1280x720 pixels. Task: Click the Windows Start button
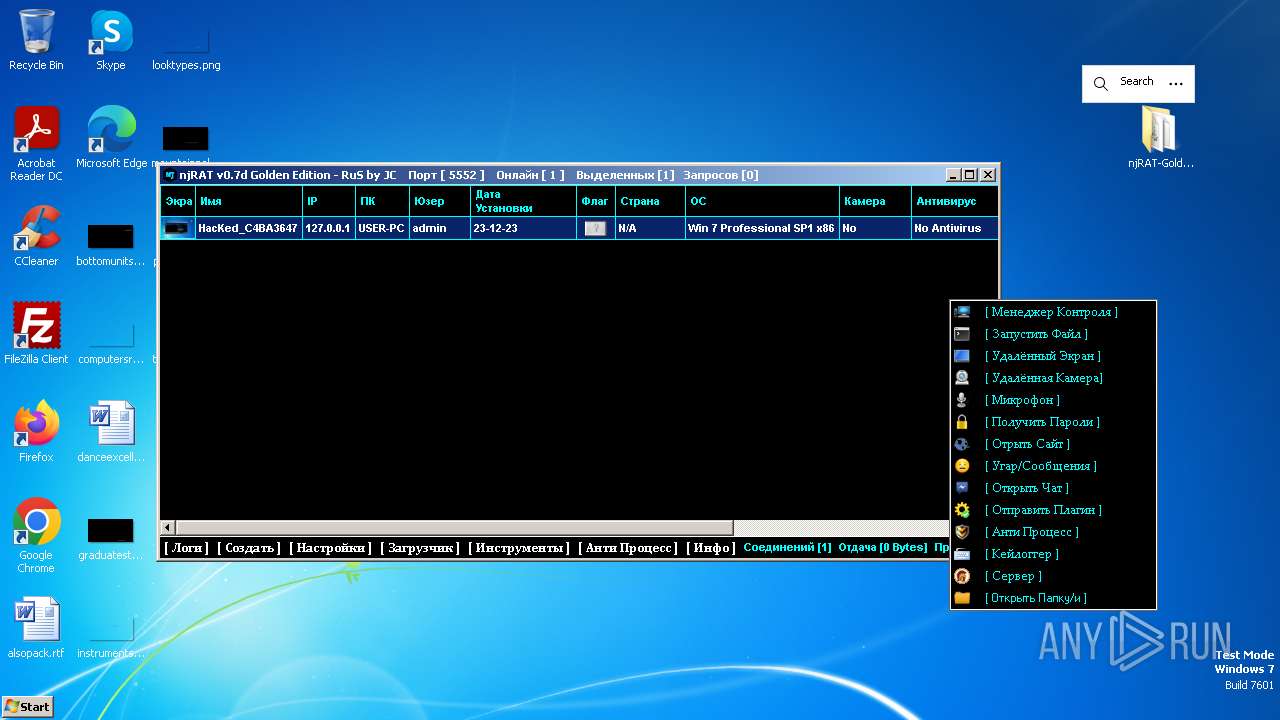coord(27,707)
